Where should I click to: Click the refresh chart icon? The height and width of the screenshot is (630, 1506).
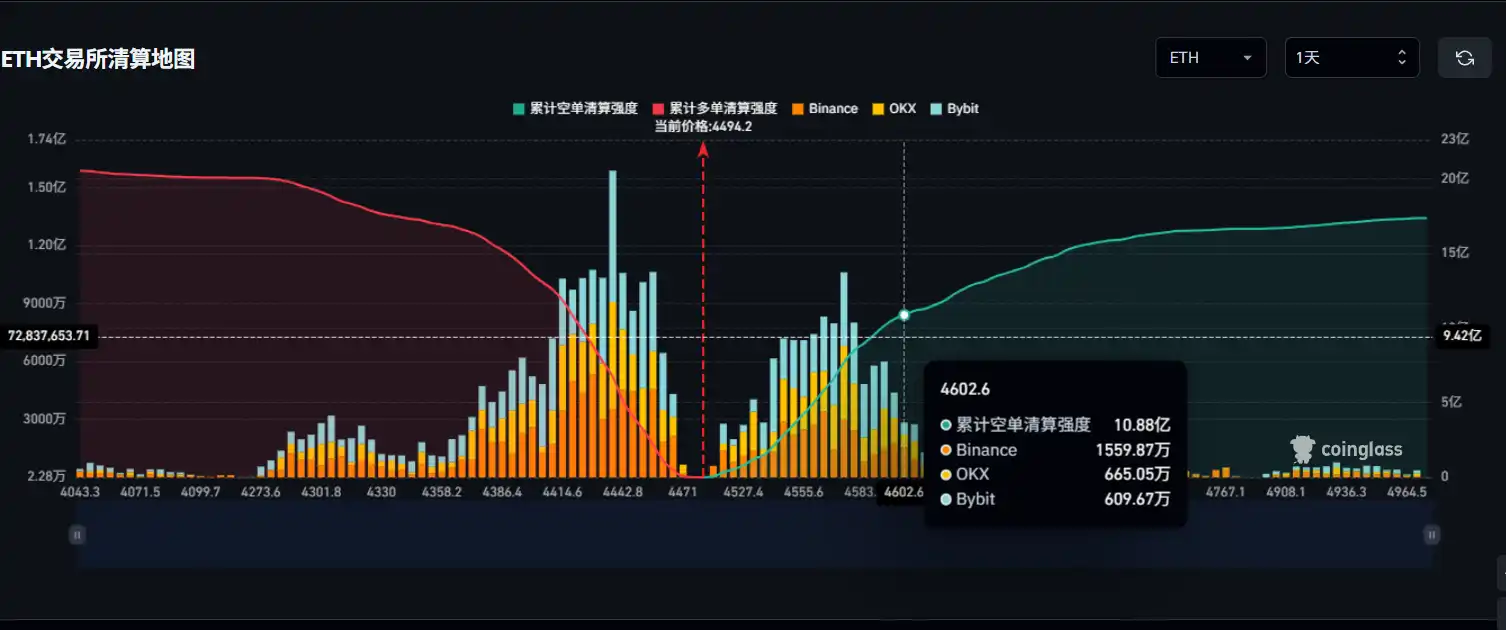[x=1464, y=57]
